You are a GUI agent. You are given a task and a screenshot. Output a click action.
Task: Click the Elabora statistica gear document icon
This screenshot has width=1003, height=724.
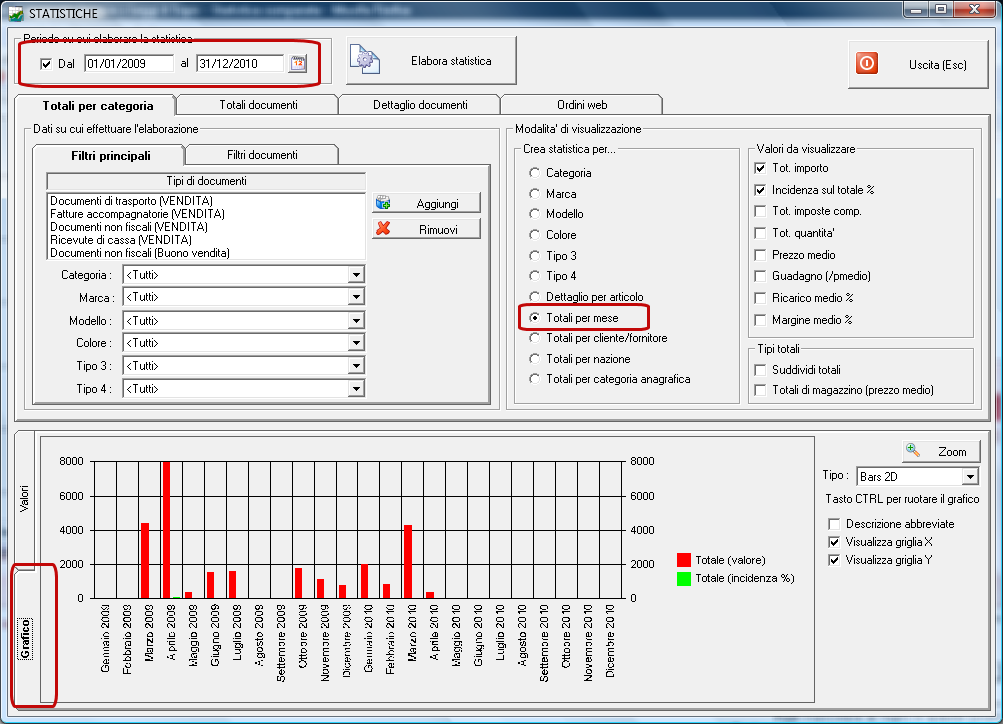(365, 60)
